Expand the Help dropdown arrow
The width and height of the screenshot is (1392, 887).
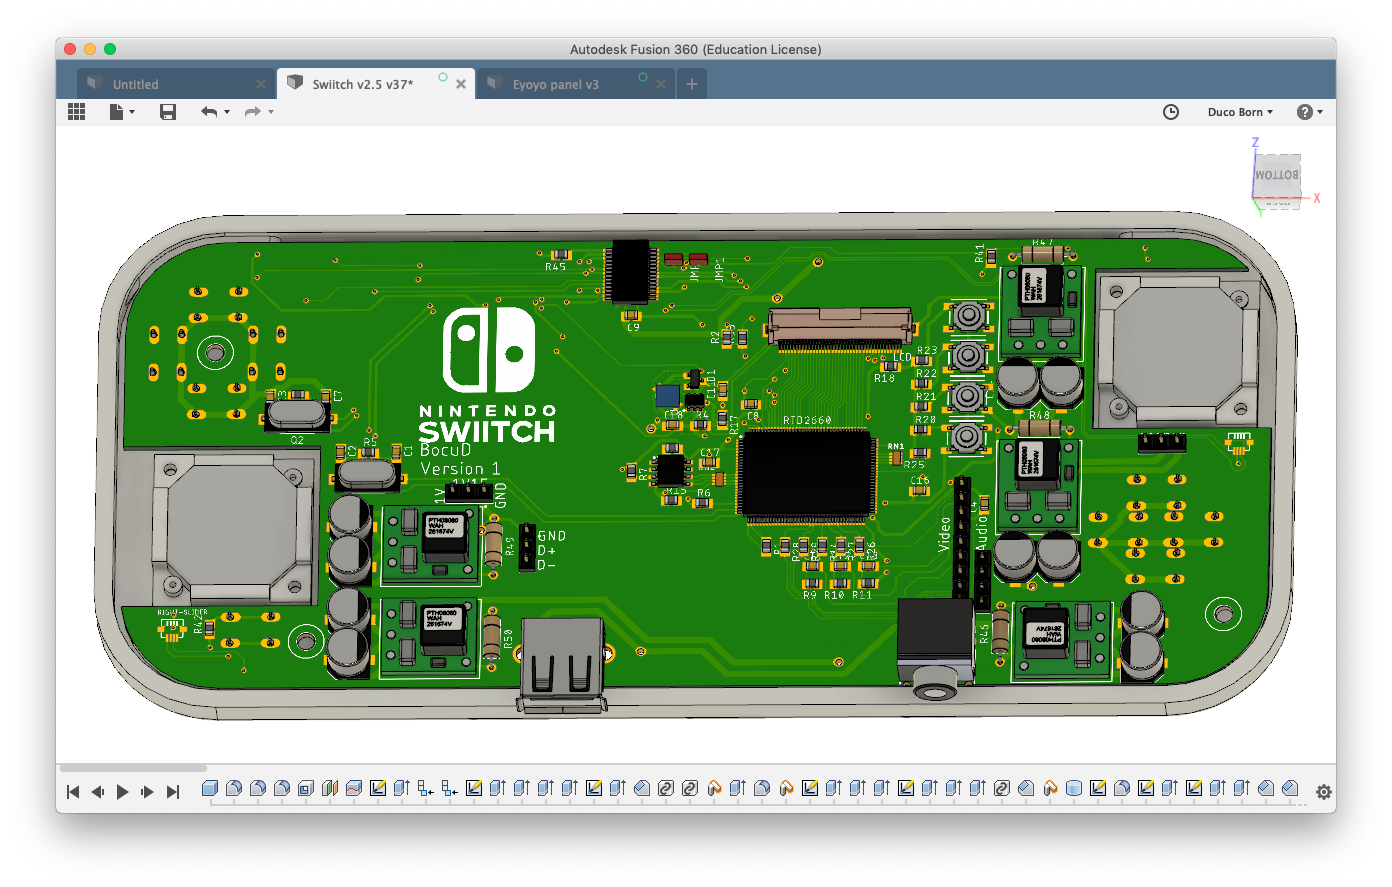(1320, 113)
